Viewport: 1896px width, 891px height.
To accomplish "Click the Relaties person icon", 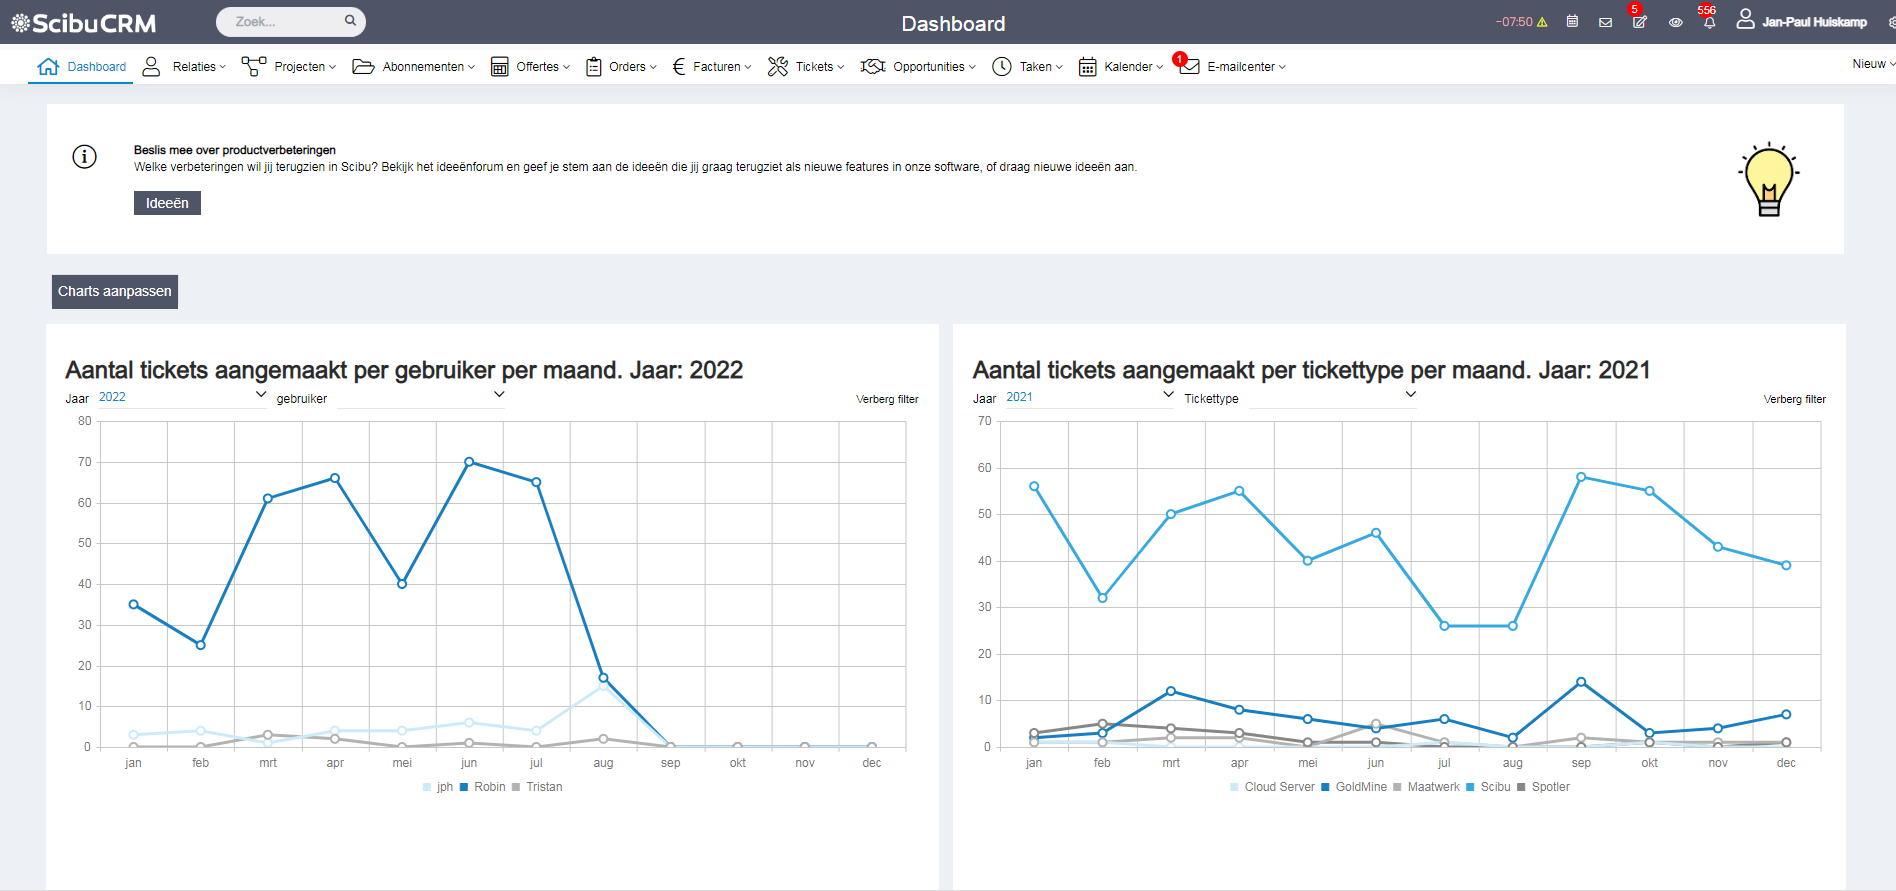I will [x=151, y=66].
